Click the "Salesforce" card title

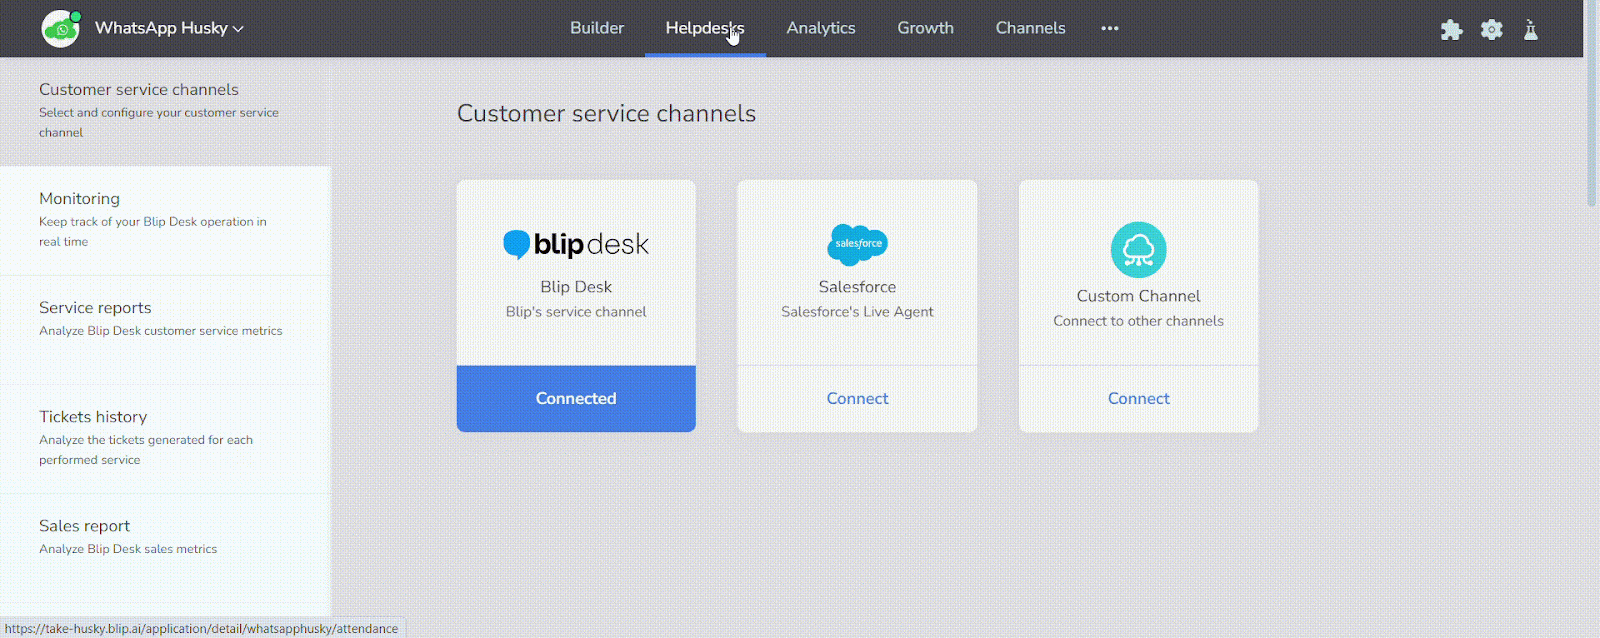click(857, 287)
